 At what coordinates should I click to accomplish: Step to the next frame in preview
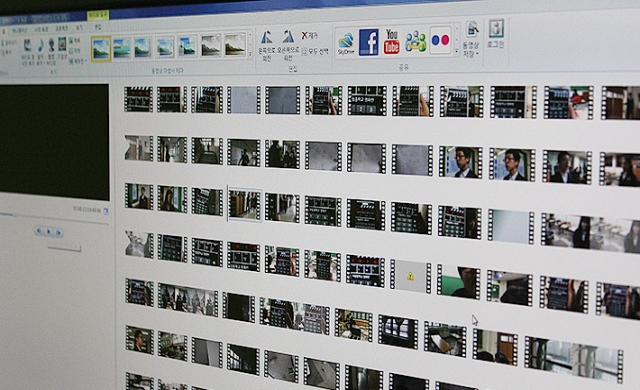(x=58, y=233)
